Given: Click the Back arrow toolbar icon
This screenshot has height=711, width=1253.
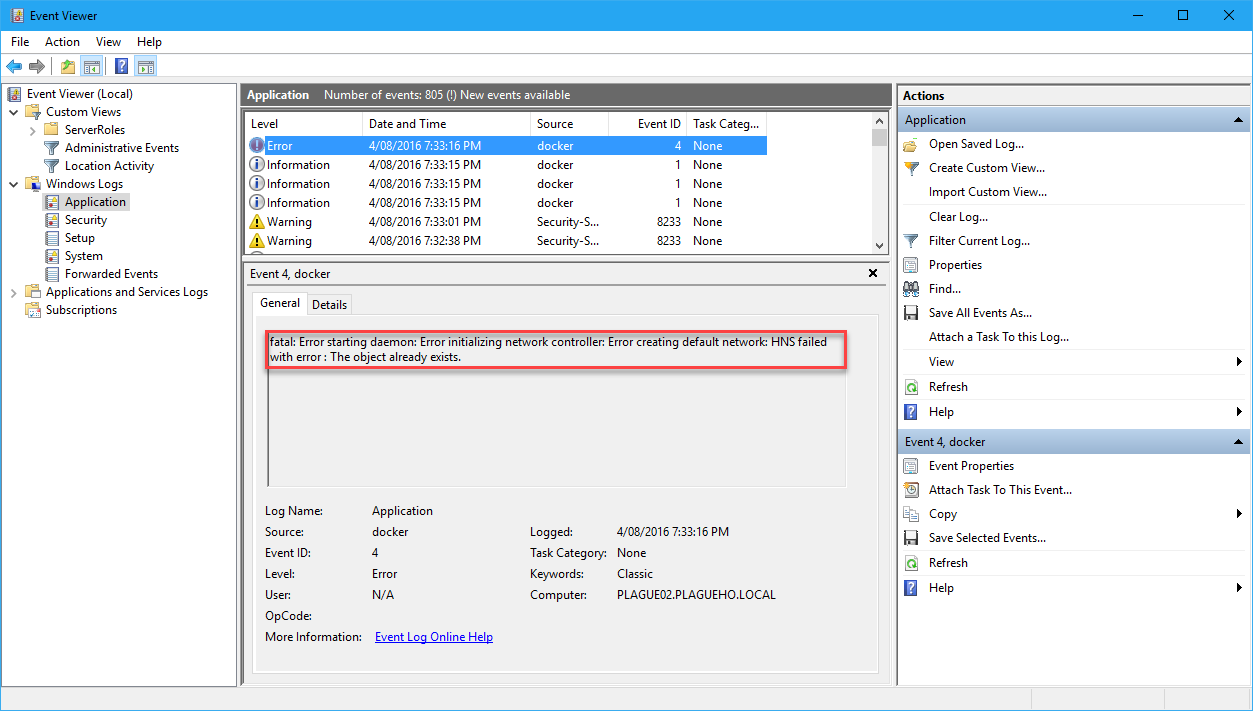Looking at the screenshot, I should [x=14, y=67].
